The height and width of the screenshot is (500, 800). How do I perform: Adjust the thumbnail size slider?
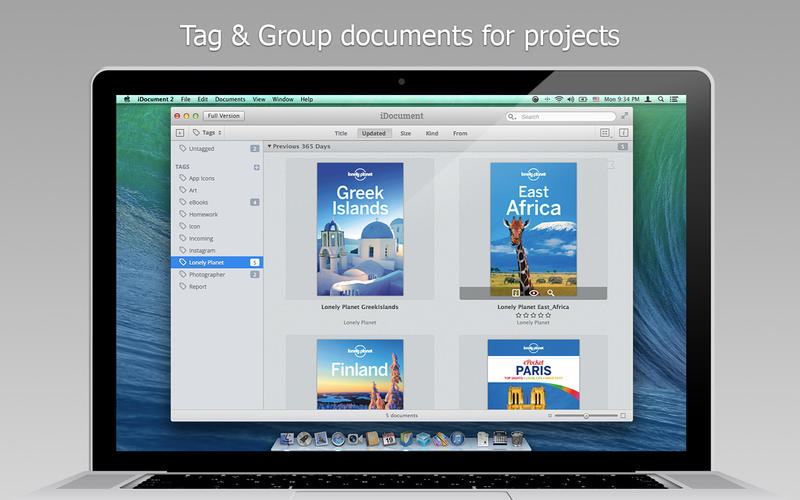pos(586,415)
